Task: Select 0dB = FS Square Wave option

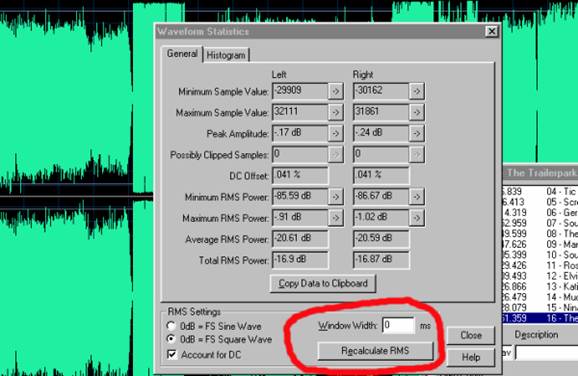Action: tap(171, 338)
